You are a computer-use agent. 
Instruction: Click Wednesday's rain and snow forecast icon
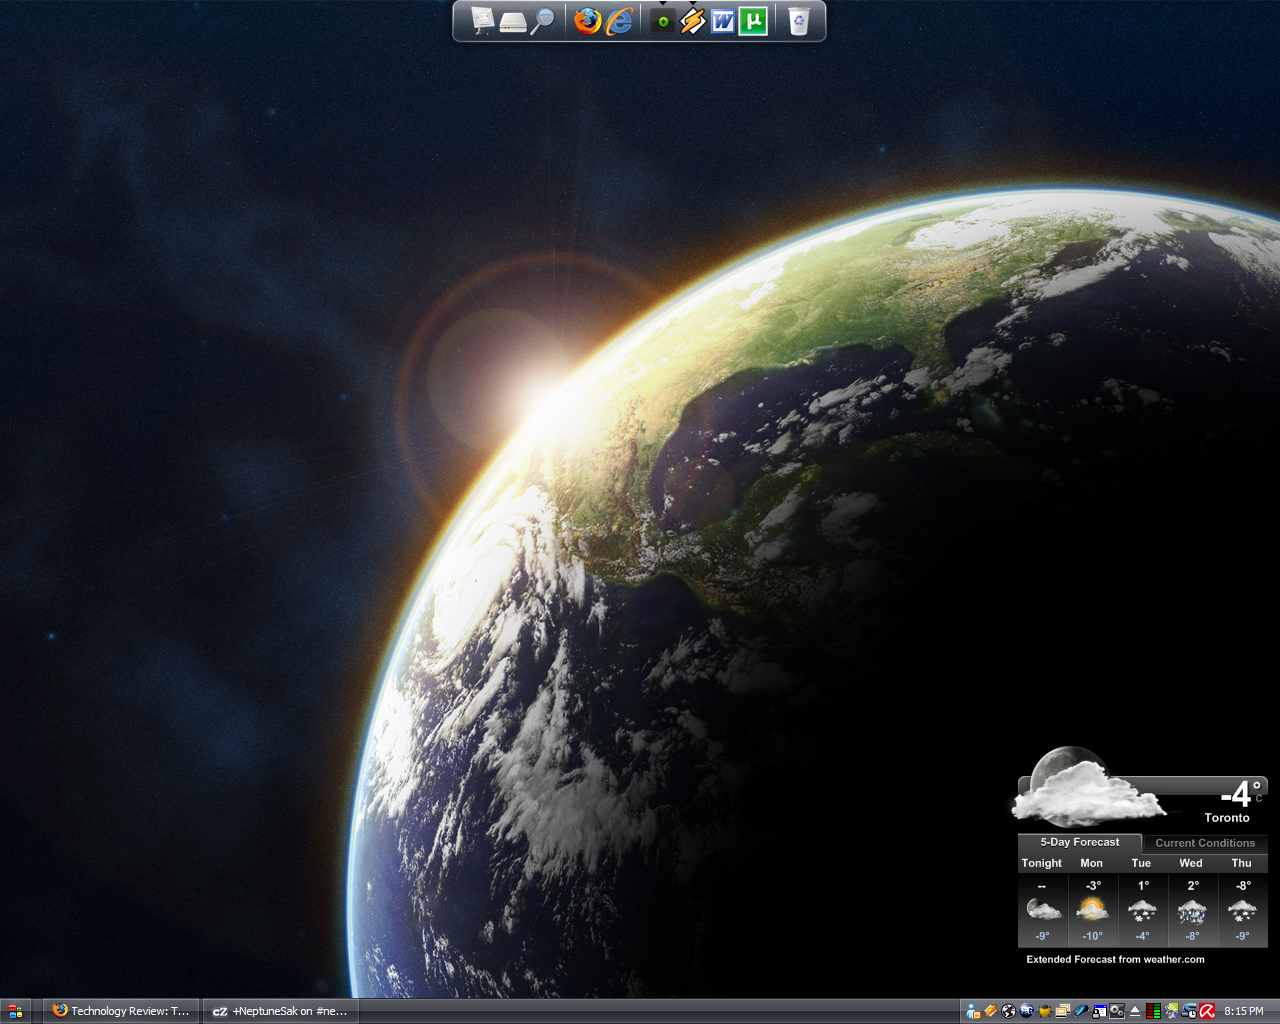pyautogui.click(x=1192, y=910)
